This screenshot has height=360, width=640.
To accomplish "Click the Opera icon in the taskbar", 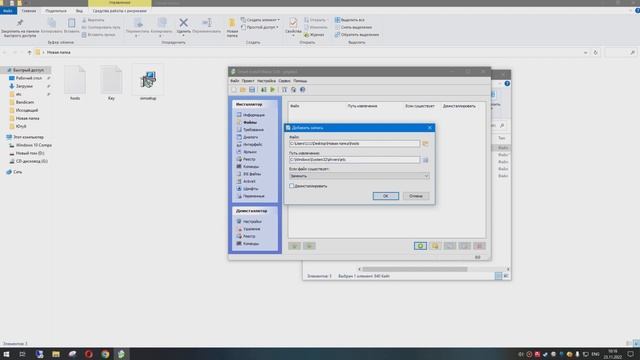I will click(89, 354).
